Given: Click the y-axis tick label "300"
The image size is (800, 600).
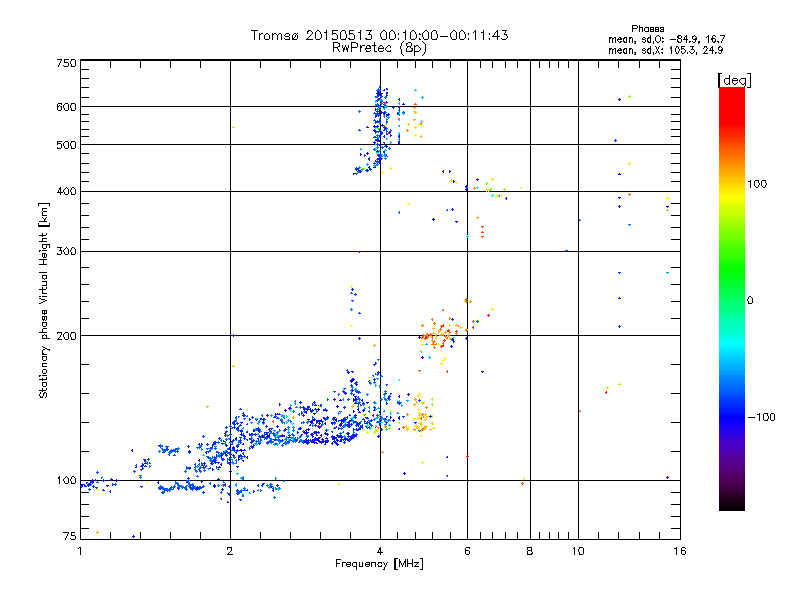Looking at the screenshot, I should 66,252.
